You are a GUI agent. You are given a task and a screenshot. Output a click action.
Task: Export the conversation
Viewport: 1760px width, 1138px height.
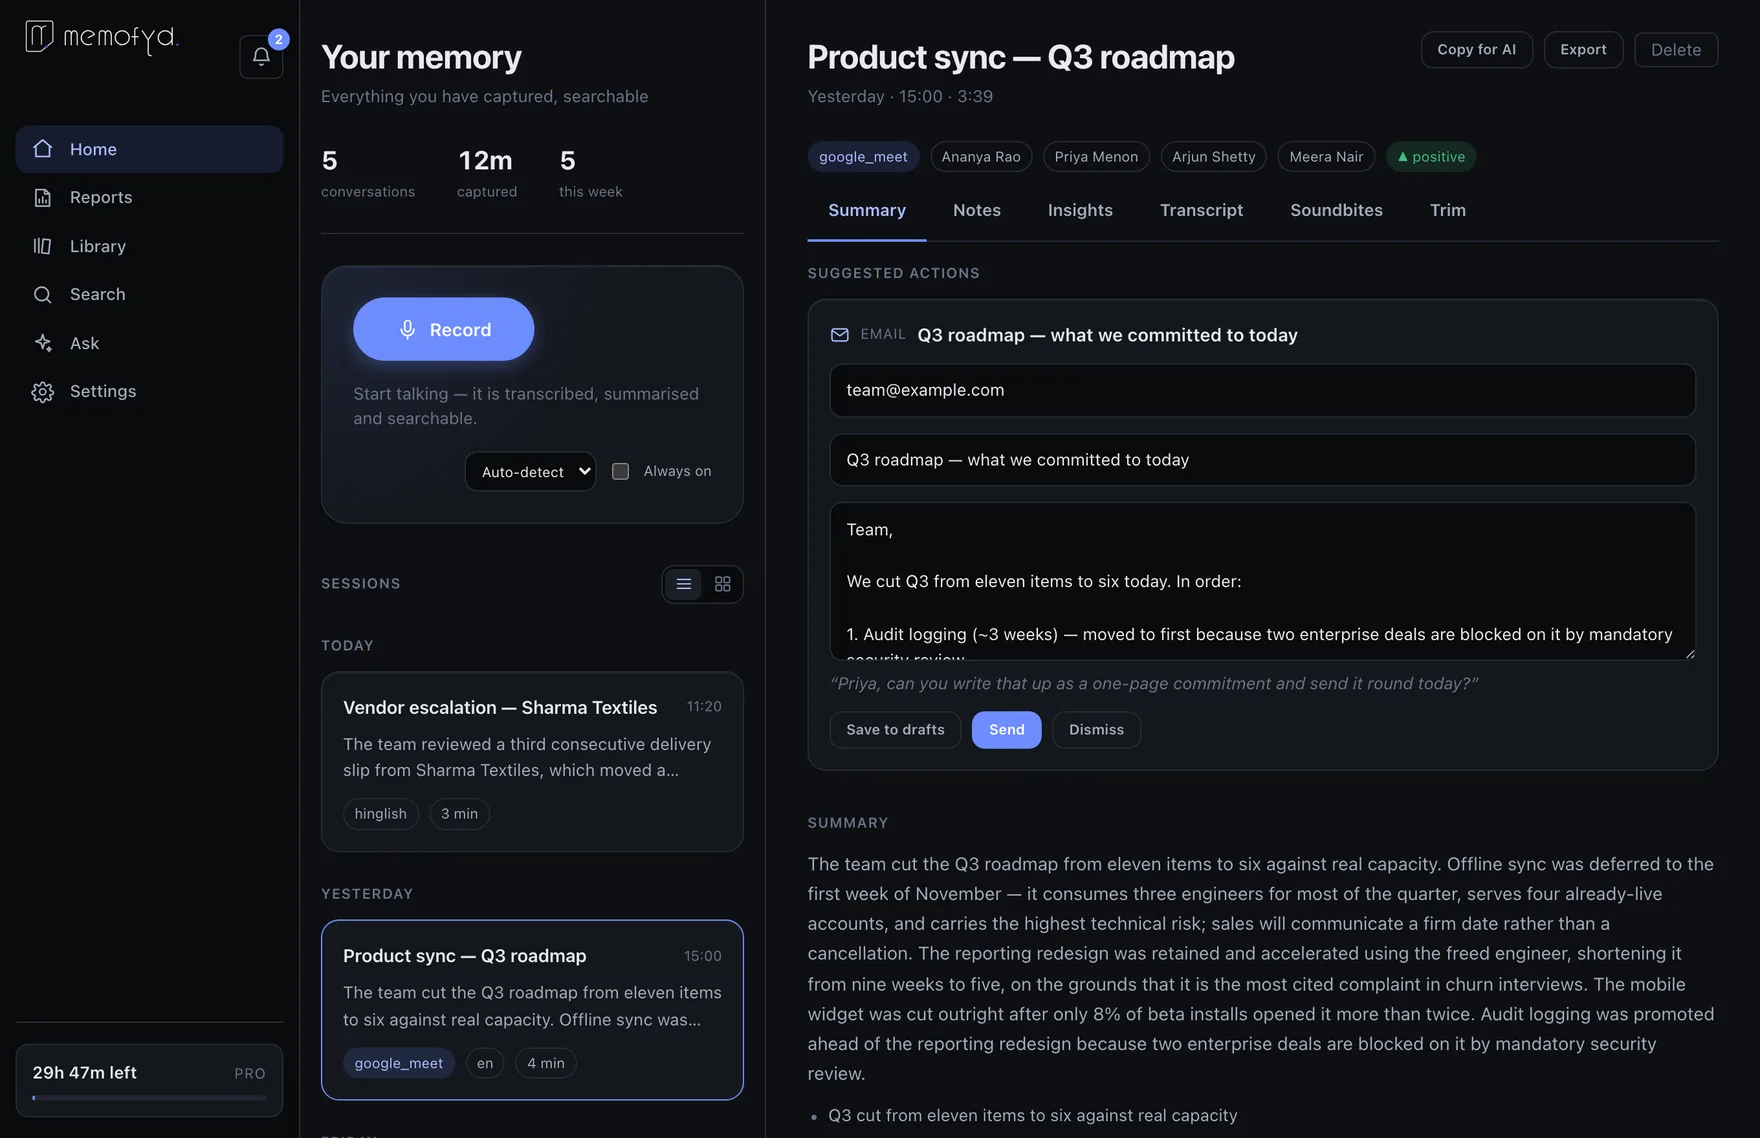point(1583,50)
